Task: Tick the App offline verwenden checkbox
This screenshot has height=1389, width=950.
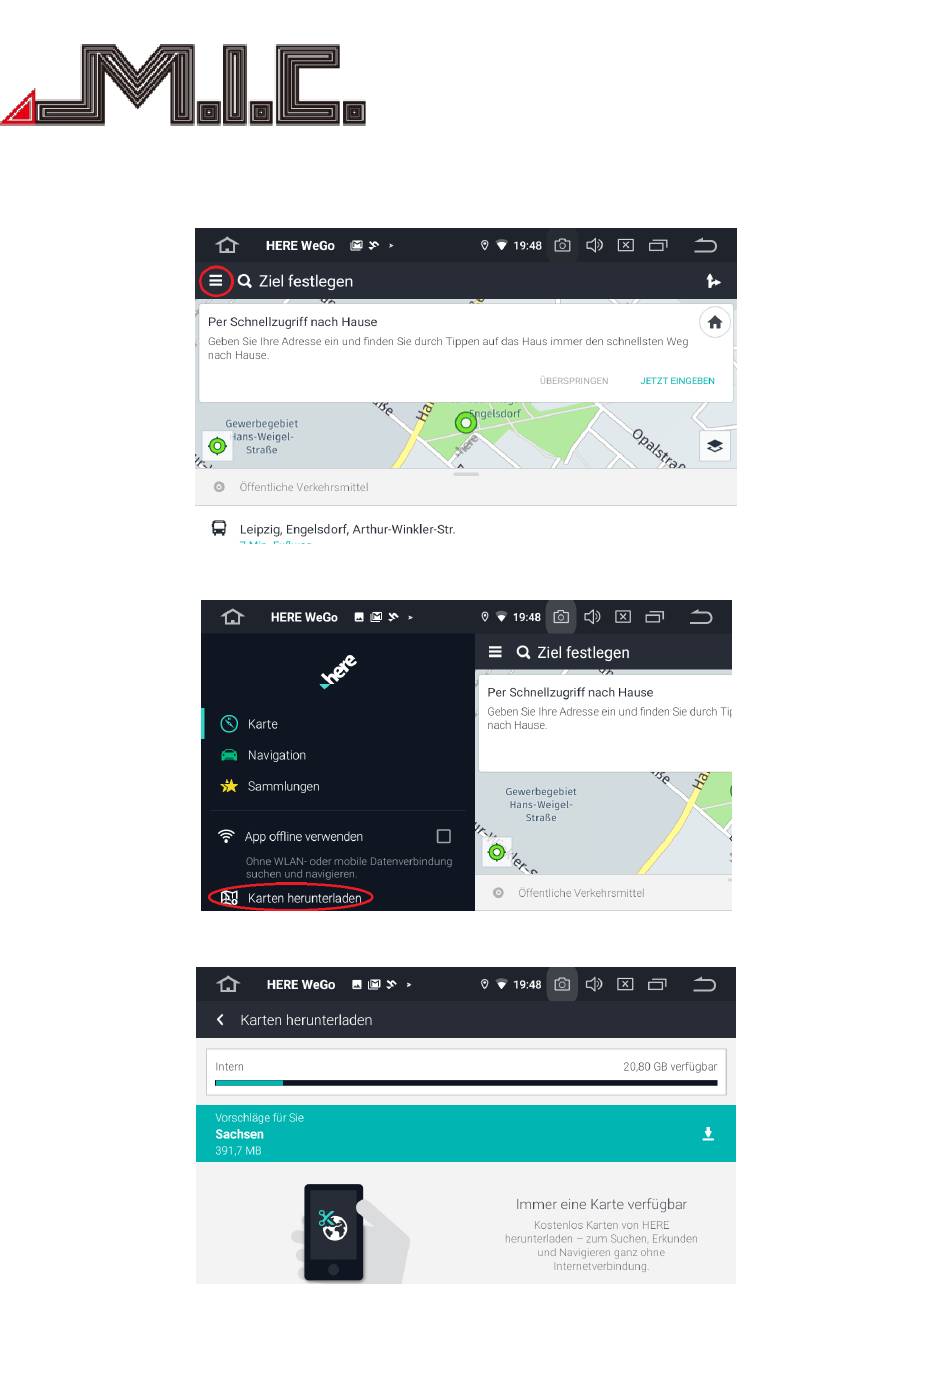Action: (x=444, y=836)
